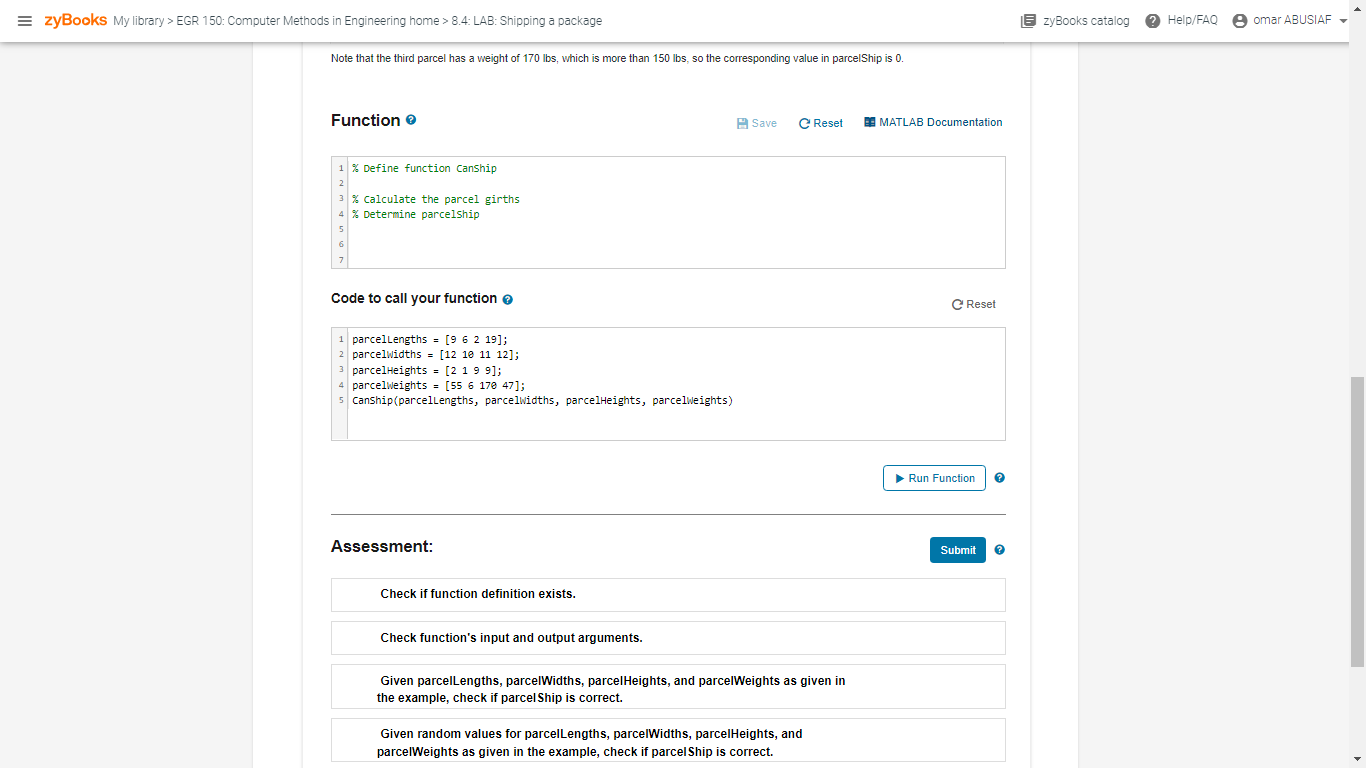1366x768 pixels.
Task: Expand the account dropdown next to omar ABUSIAF
Action: (x=1344, y=20)
